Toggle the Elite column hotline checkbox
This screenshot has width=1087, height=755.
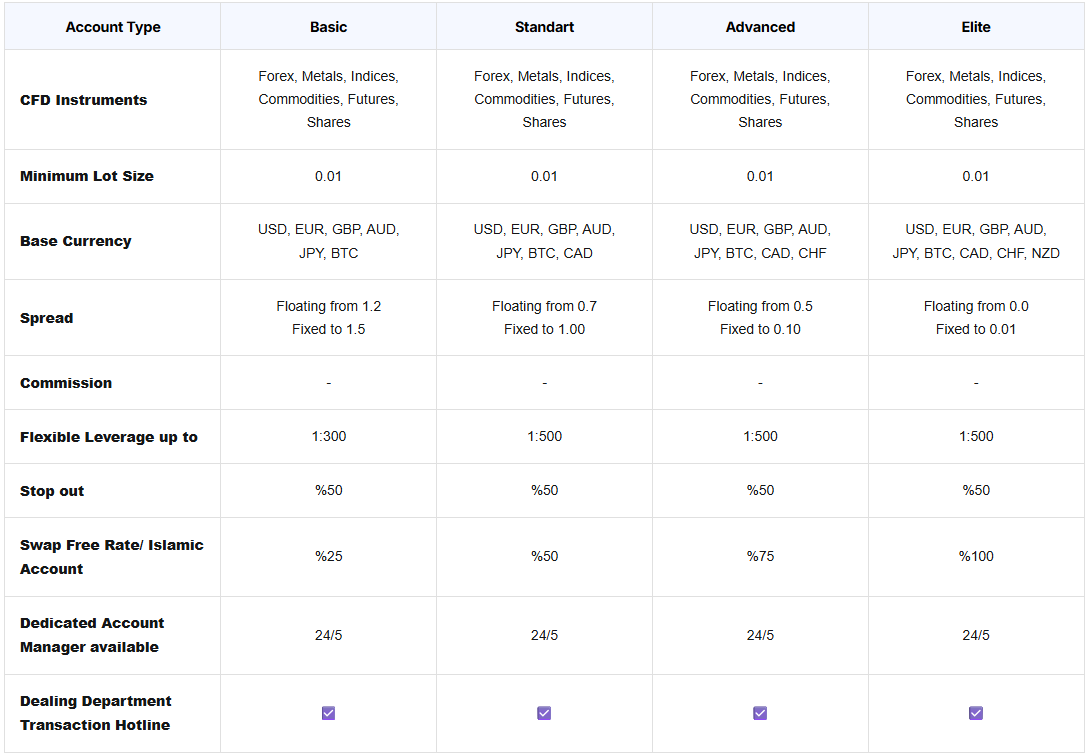point(976,713)
